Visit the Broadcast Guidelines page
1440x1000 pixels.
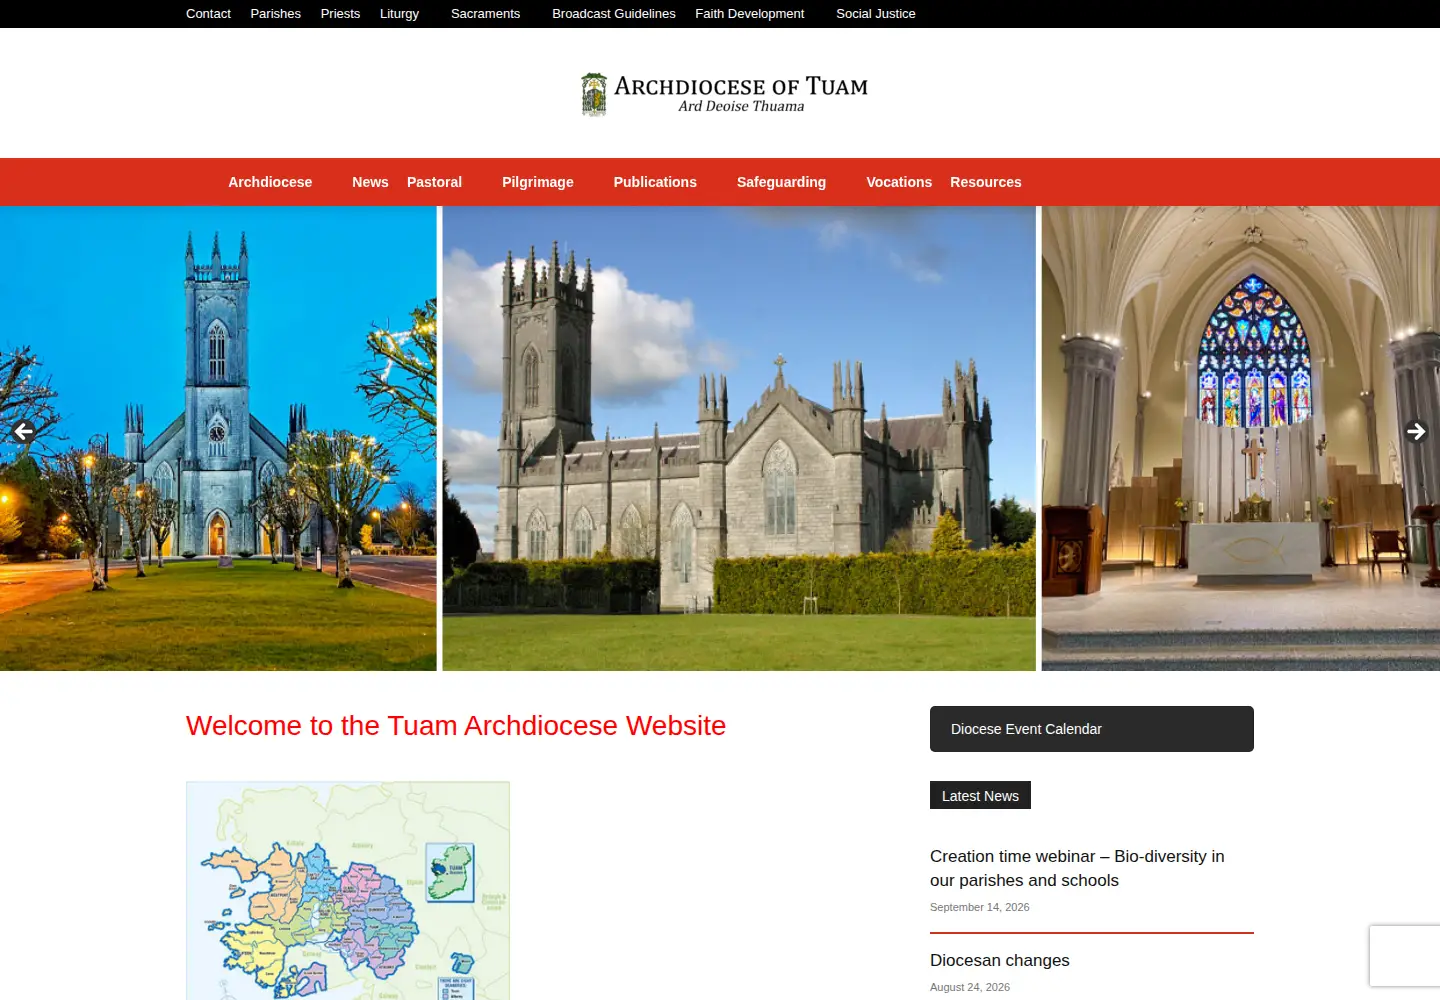[614, 14]
